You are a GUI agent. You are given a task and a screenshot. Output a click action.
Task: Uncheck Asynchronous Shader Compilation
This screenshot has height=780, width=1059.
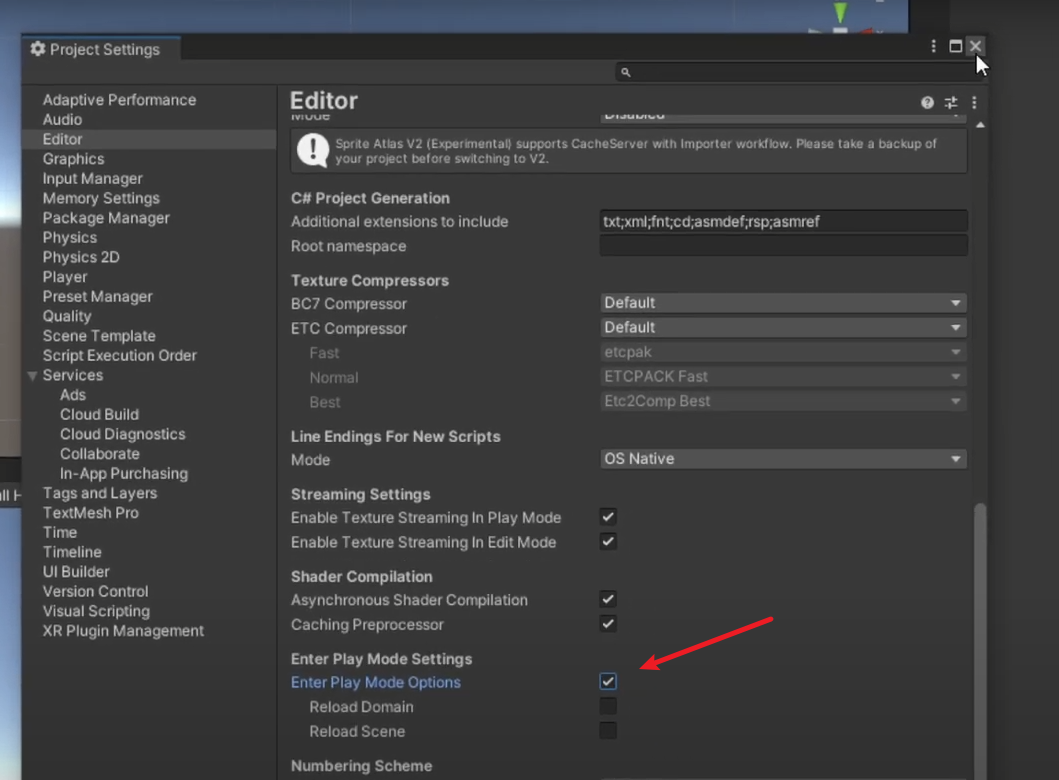[x=608, y=599]
